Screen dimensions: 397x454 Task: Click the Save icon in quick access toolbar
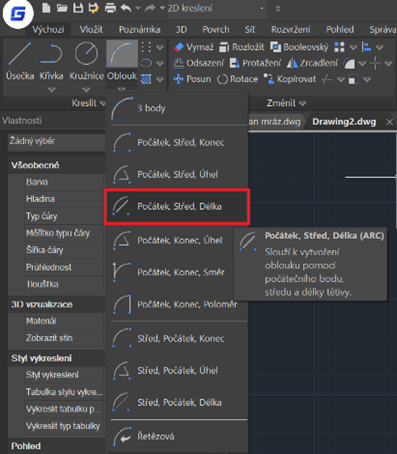click(78, 8)
